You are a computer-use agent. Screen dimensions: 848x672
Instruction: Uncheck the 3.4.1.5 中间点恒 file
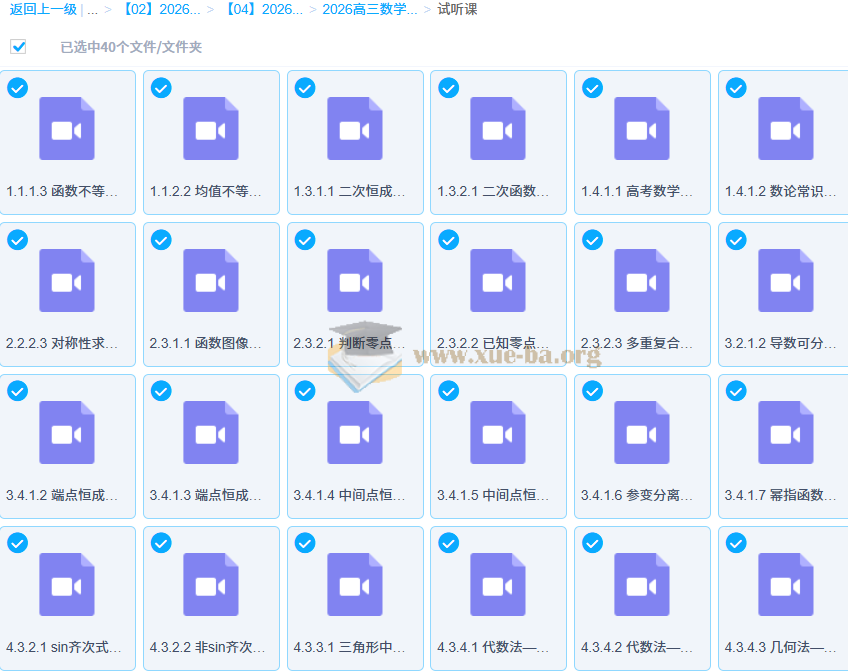click(449, 392)
